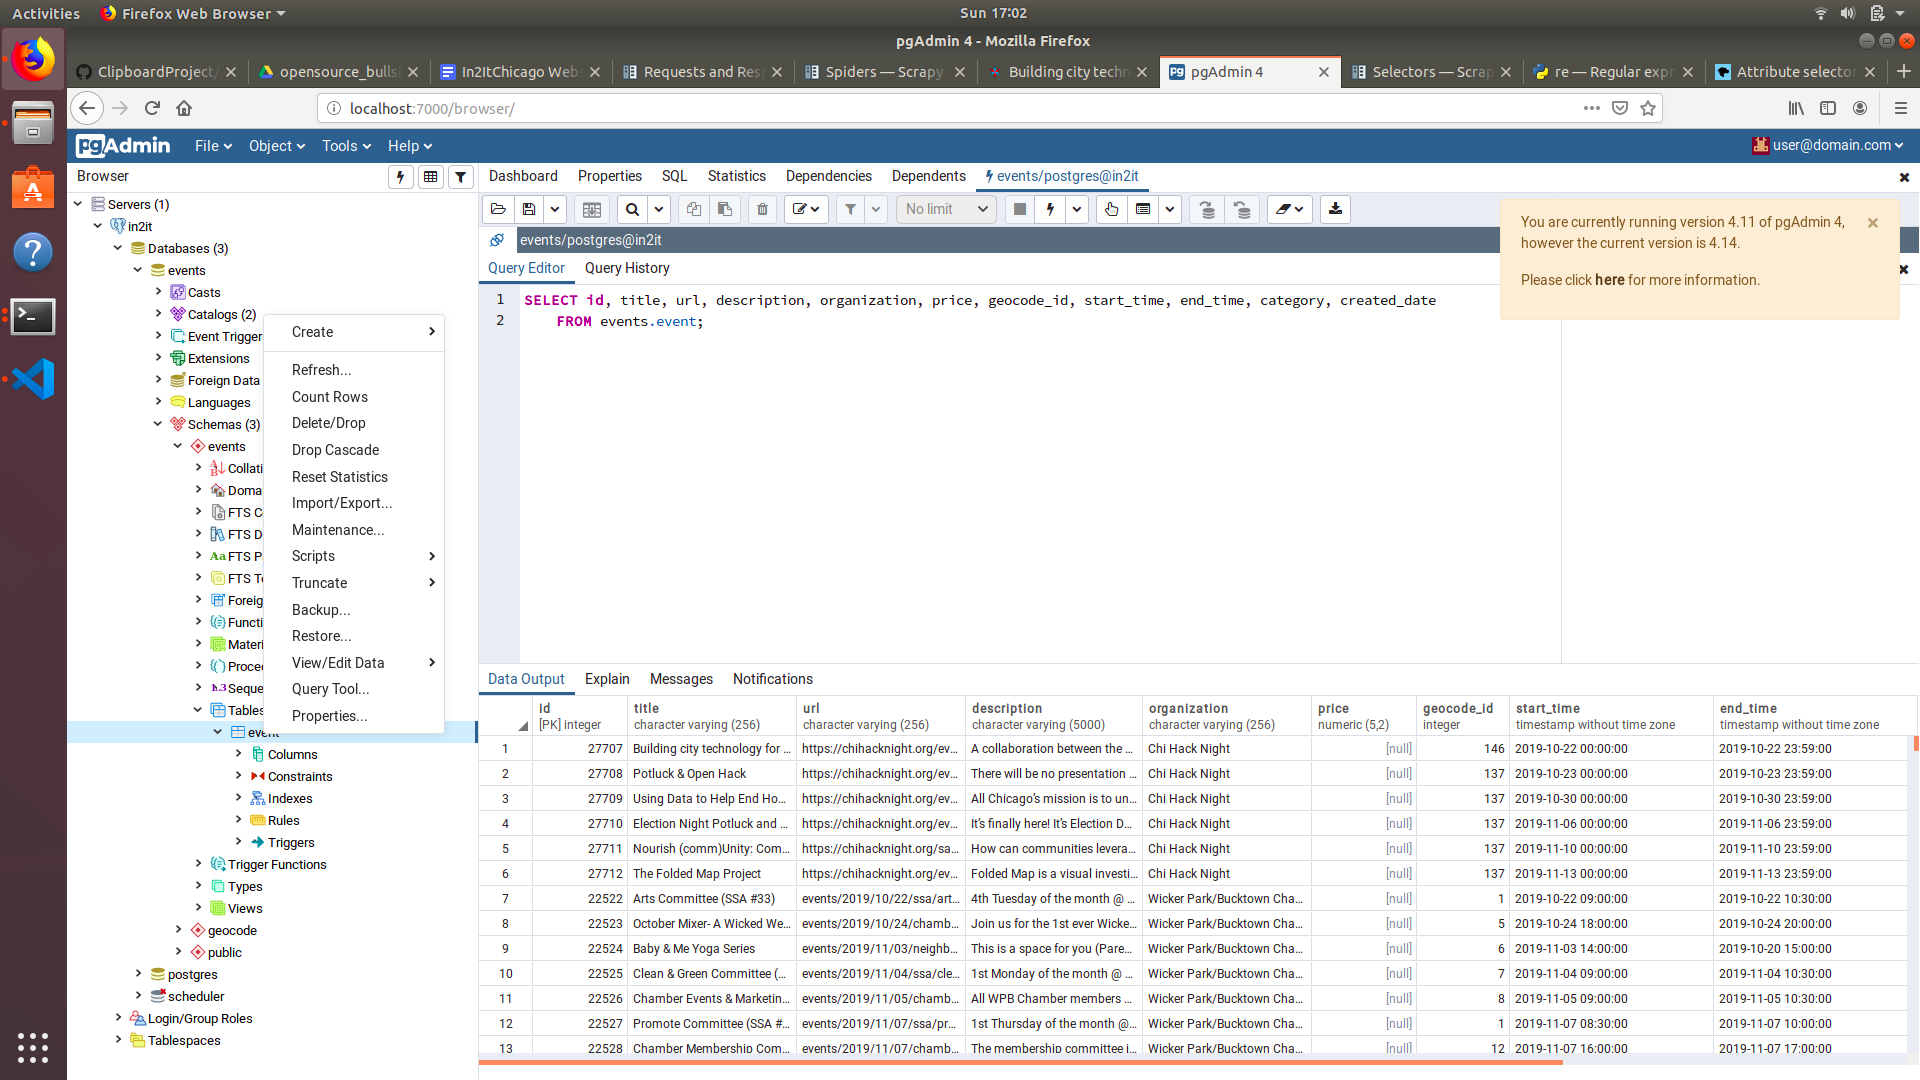Click the title column header

pyautogui.click(x=712, y=716)
